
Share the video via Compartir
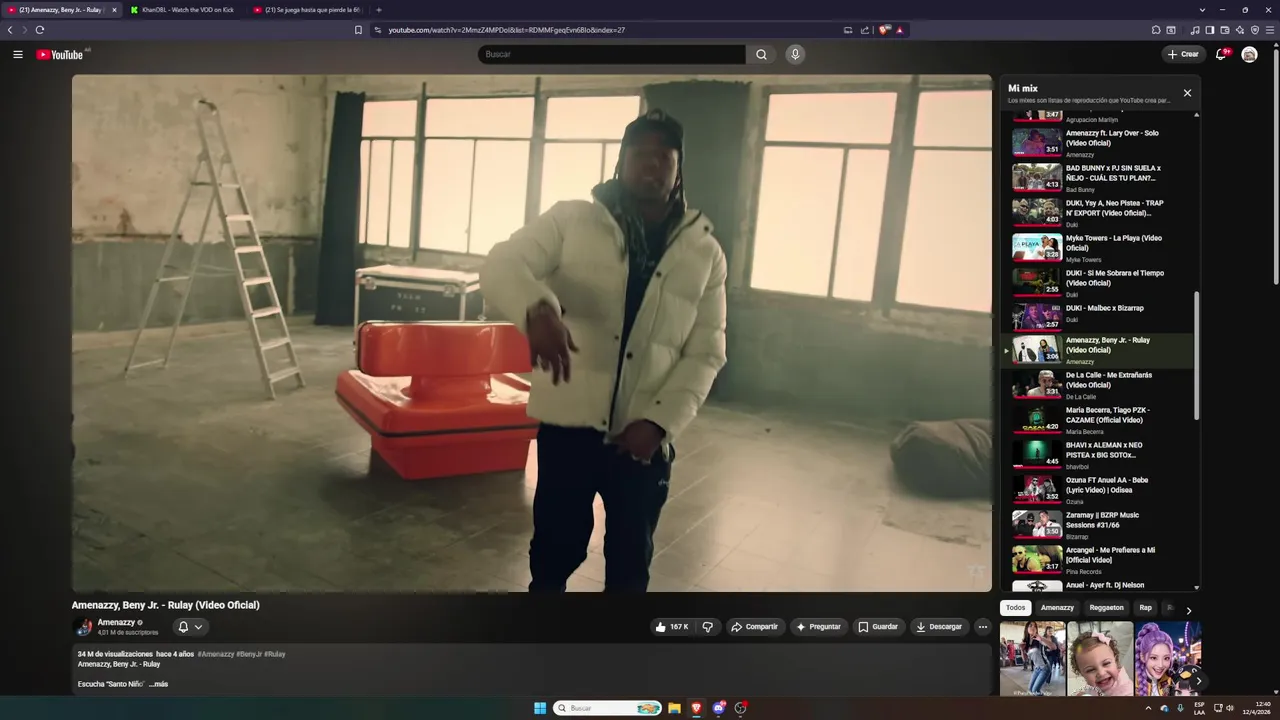click(754, 627)
